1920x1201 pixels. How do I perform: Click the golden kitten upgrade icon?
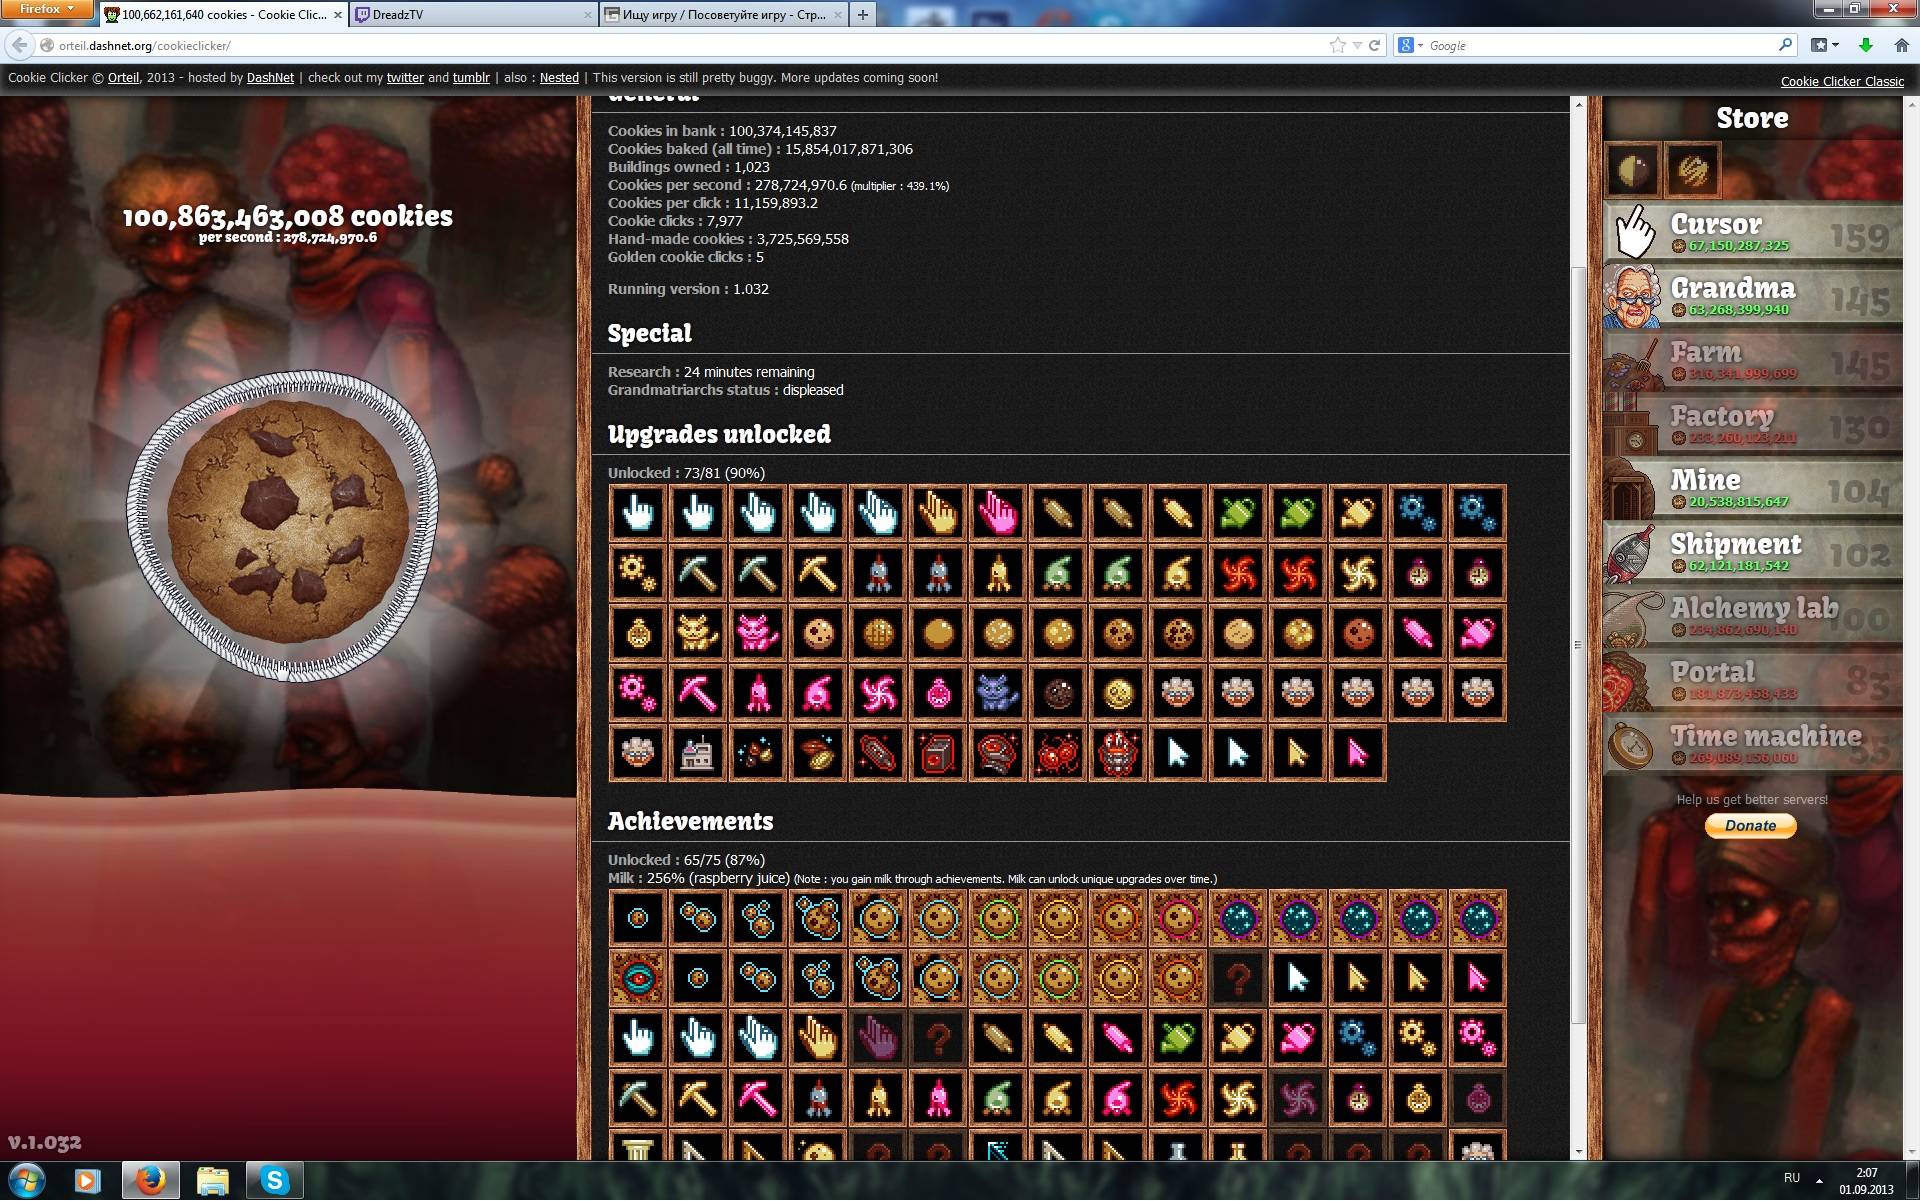click(x=697, y=633)
